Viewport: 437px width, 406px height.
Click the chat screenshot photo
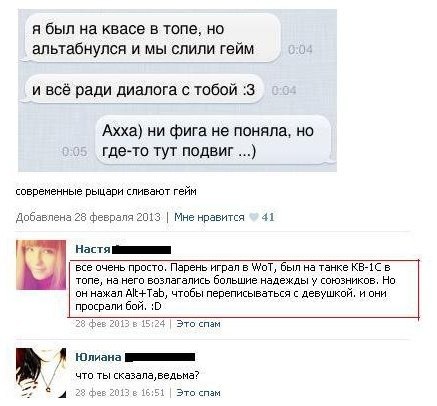(177, 90)
